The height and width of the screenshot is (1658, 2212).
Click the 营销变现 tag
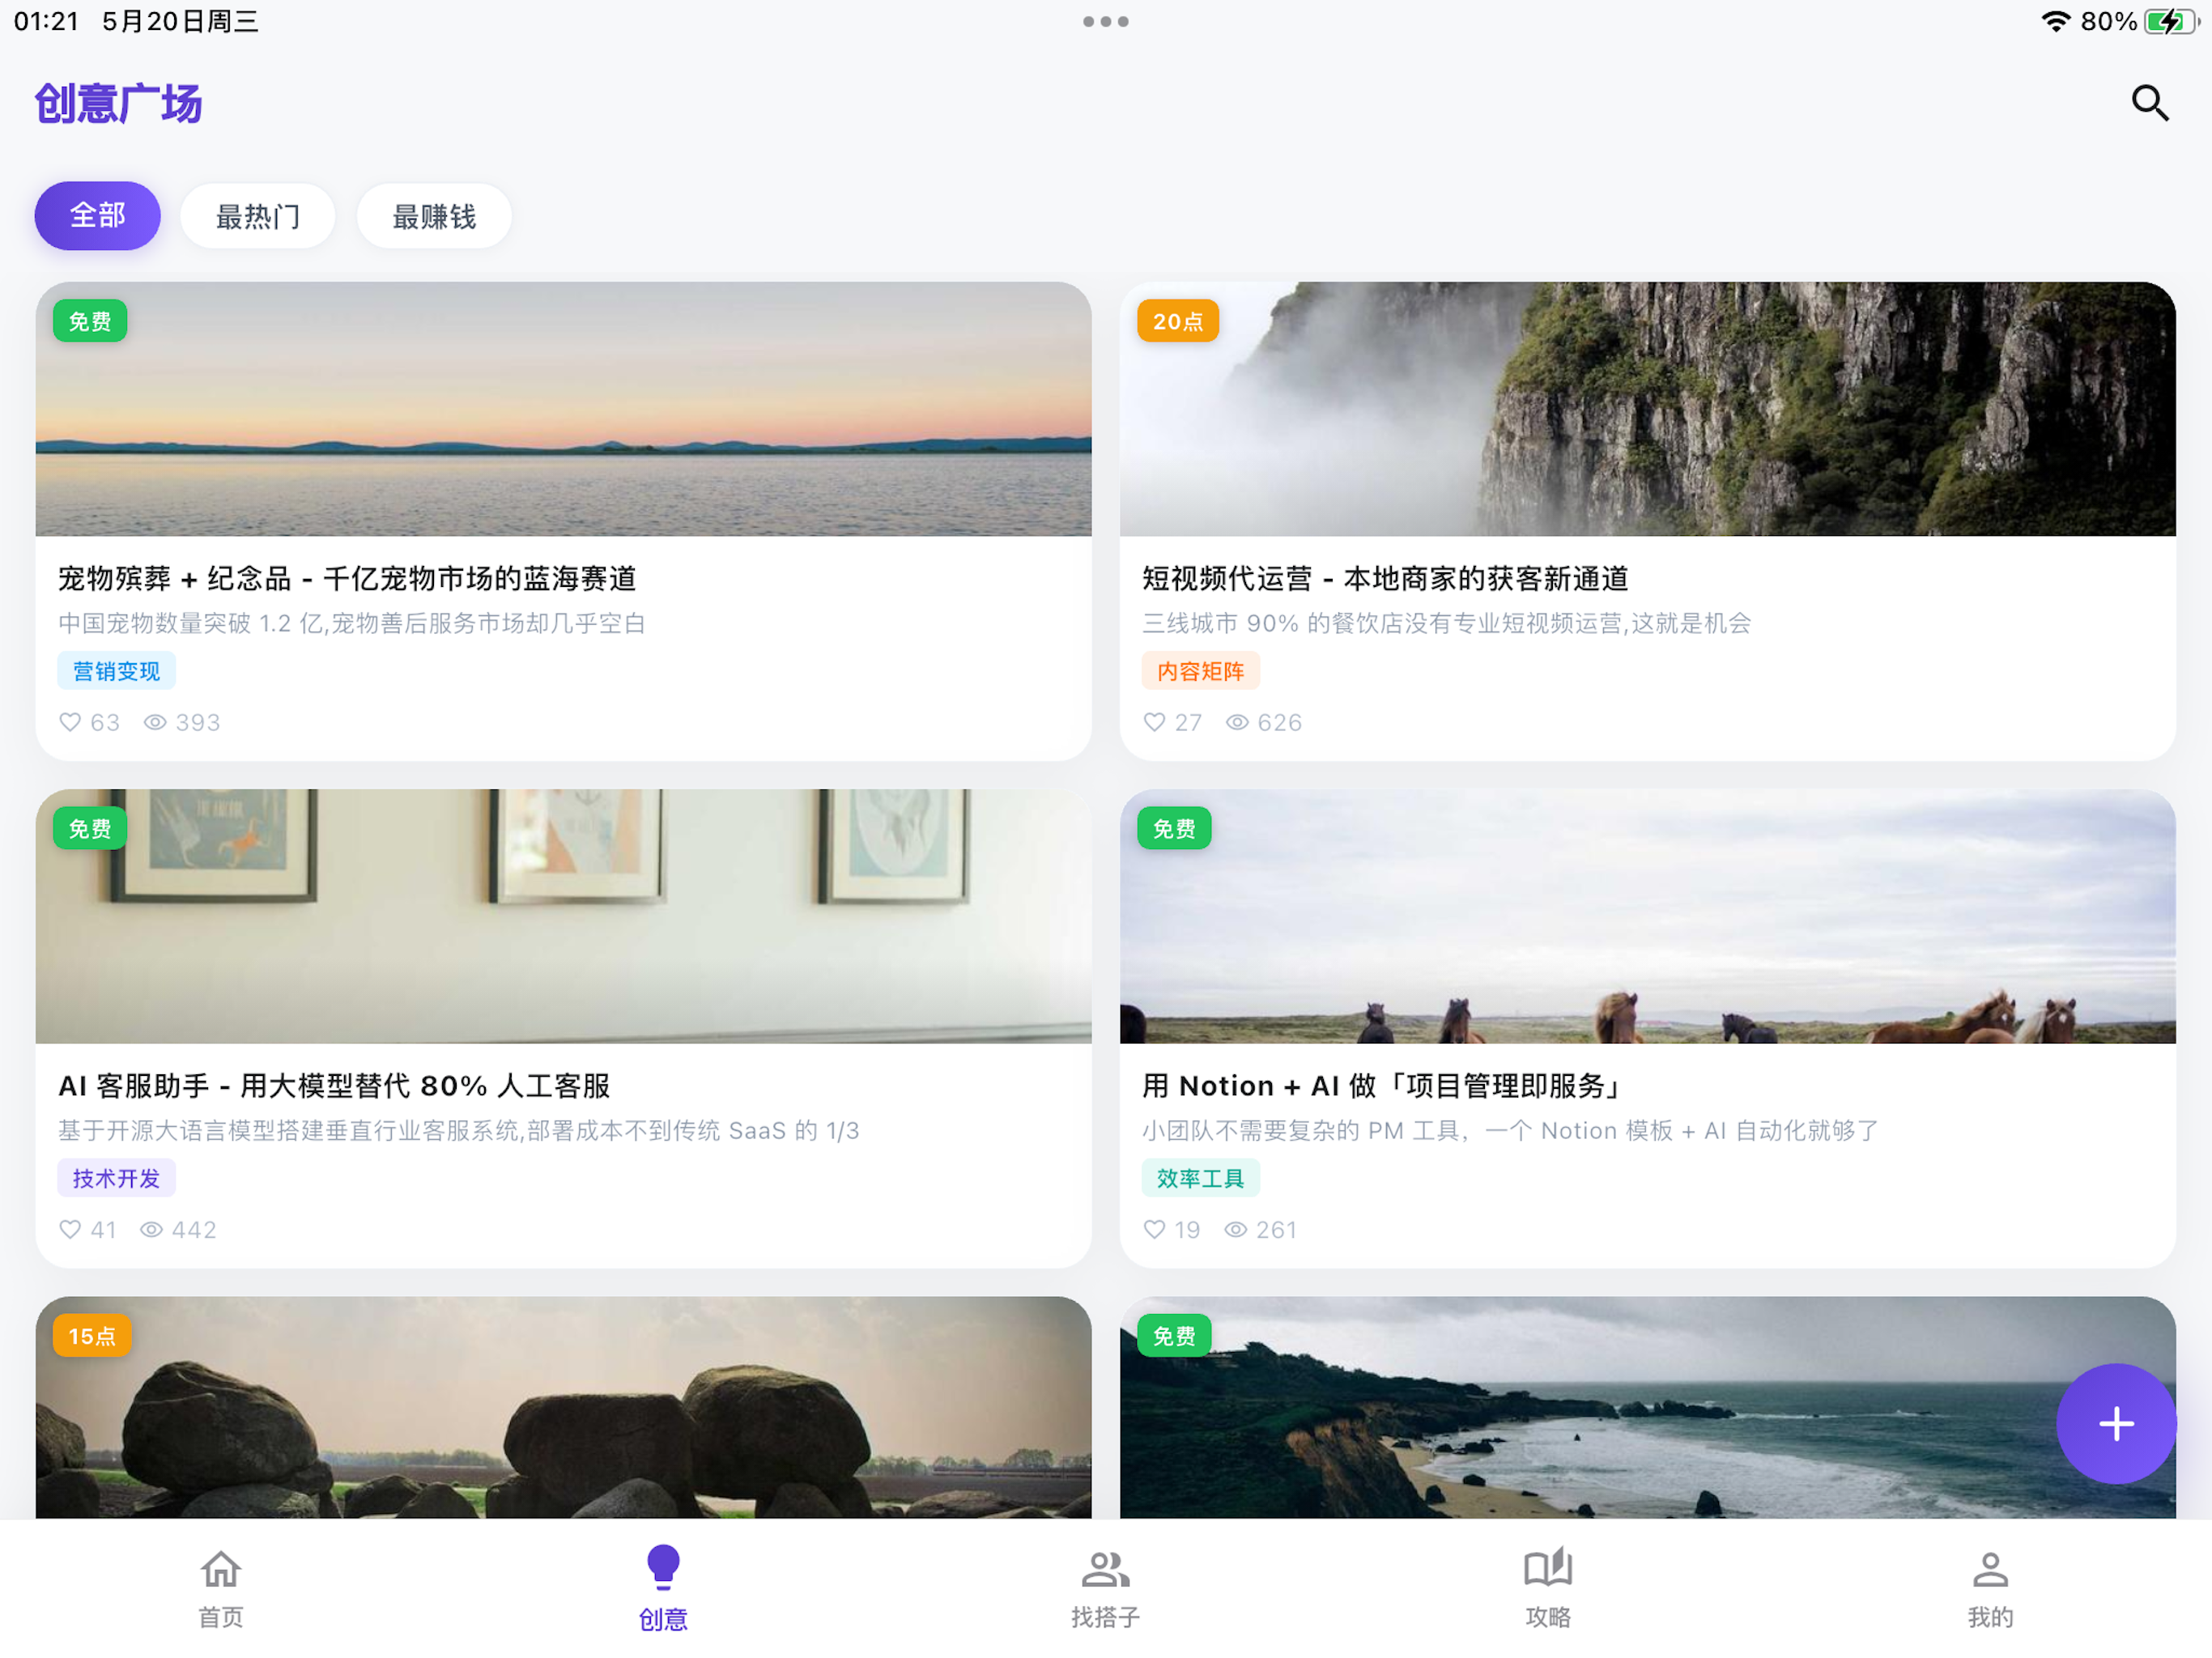click(116, 671)
